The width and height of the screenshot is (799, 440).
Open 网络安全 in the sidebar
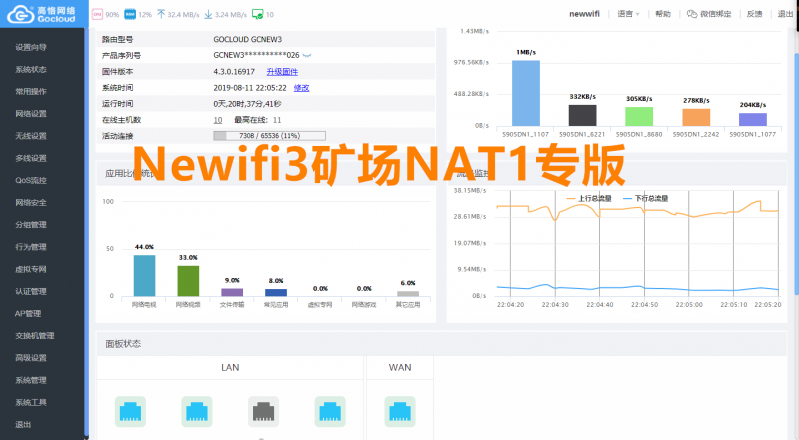31,202
